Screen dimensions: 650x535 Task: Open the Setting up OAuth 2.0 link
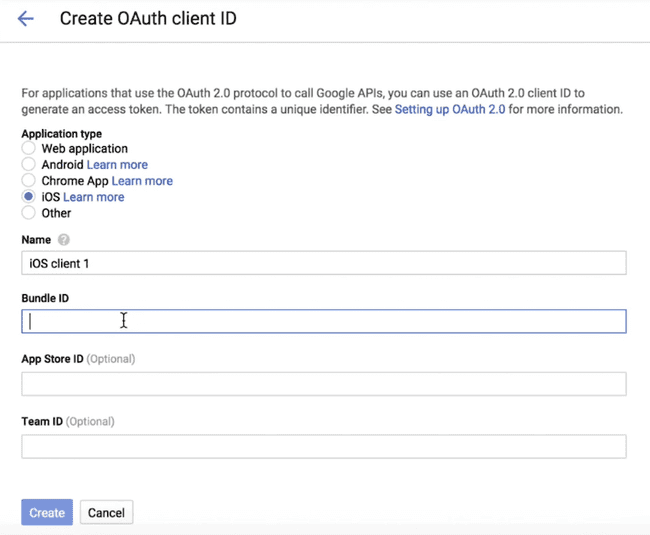(449, 109)
